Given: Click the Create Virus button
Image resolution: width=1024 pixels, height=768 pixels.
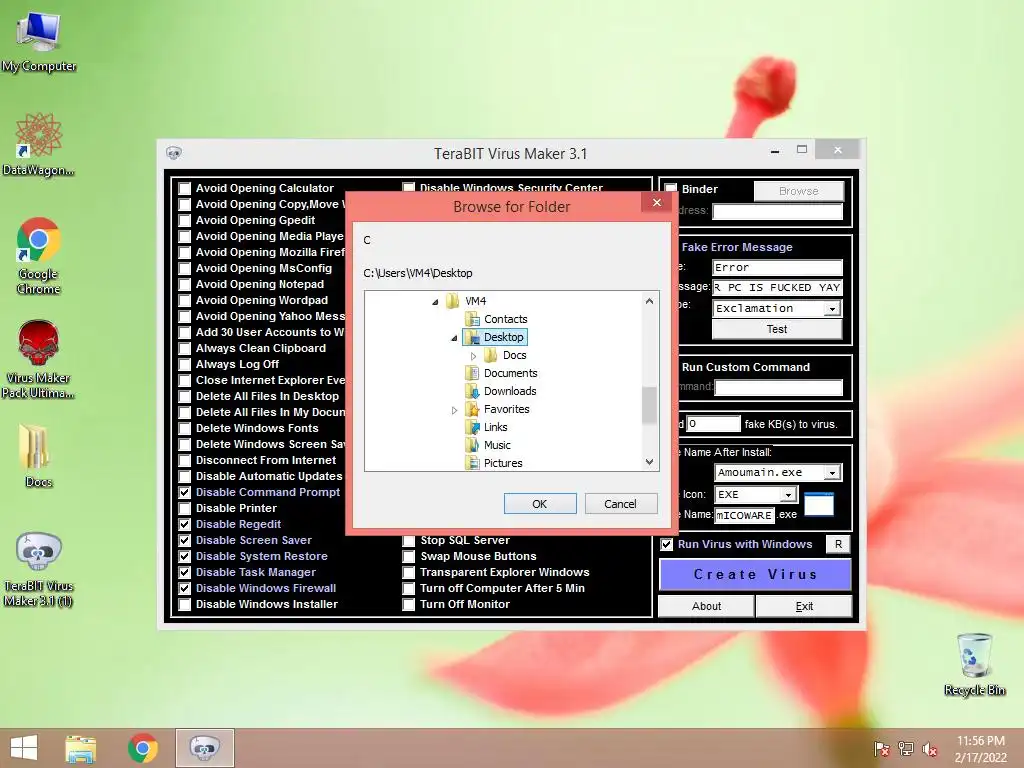Looking at the screenshot, I should click(x=756, y=575).
